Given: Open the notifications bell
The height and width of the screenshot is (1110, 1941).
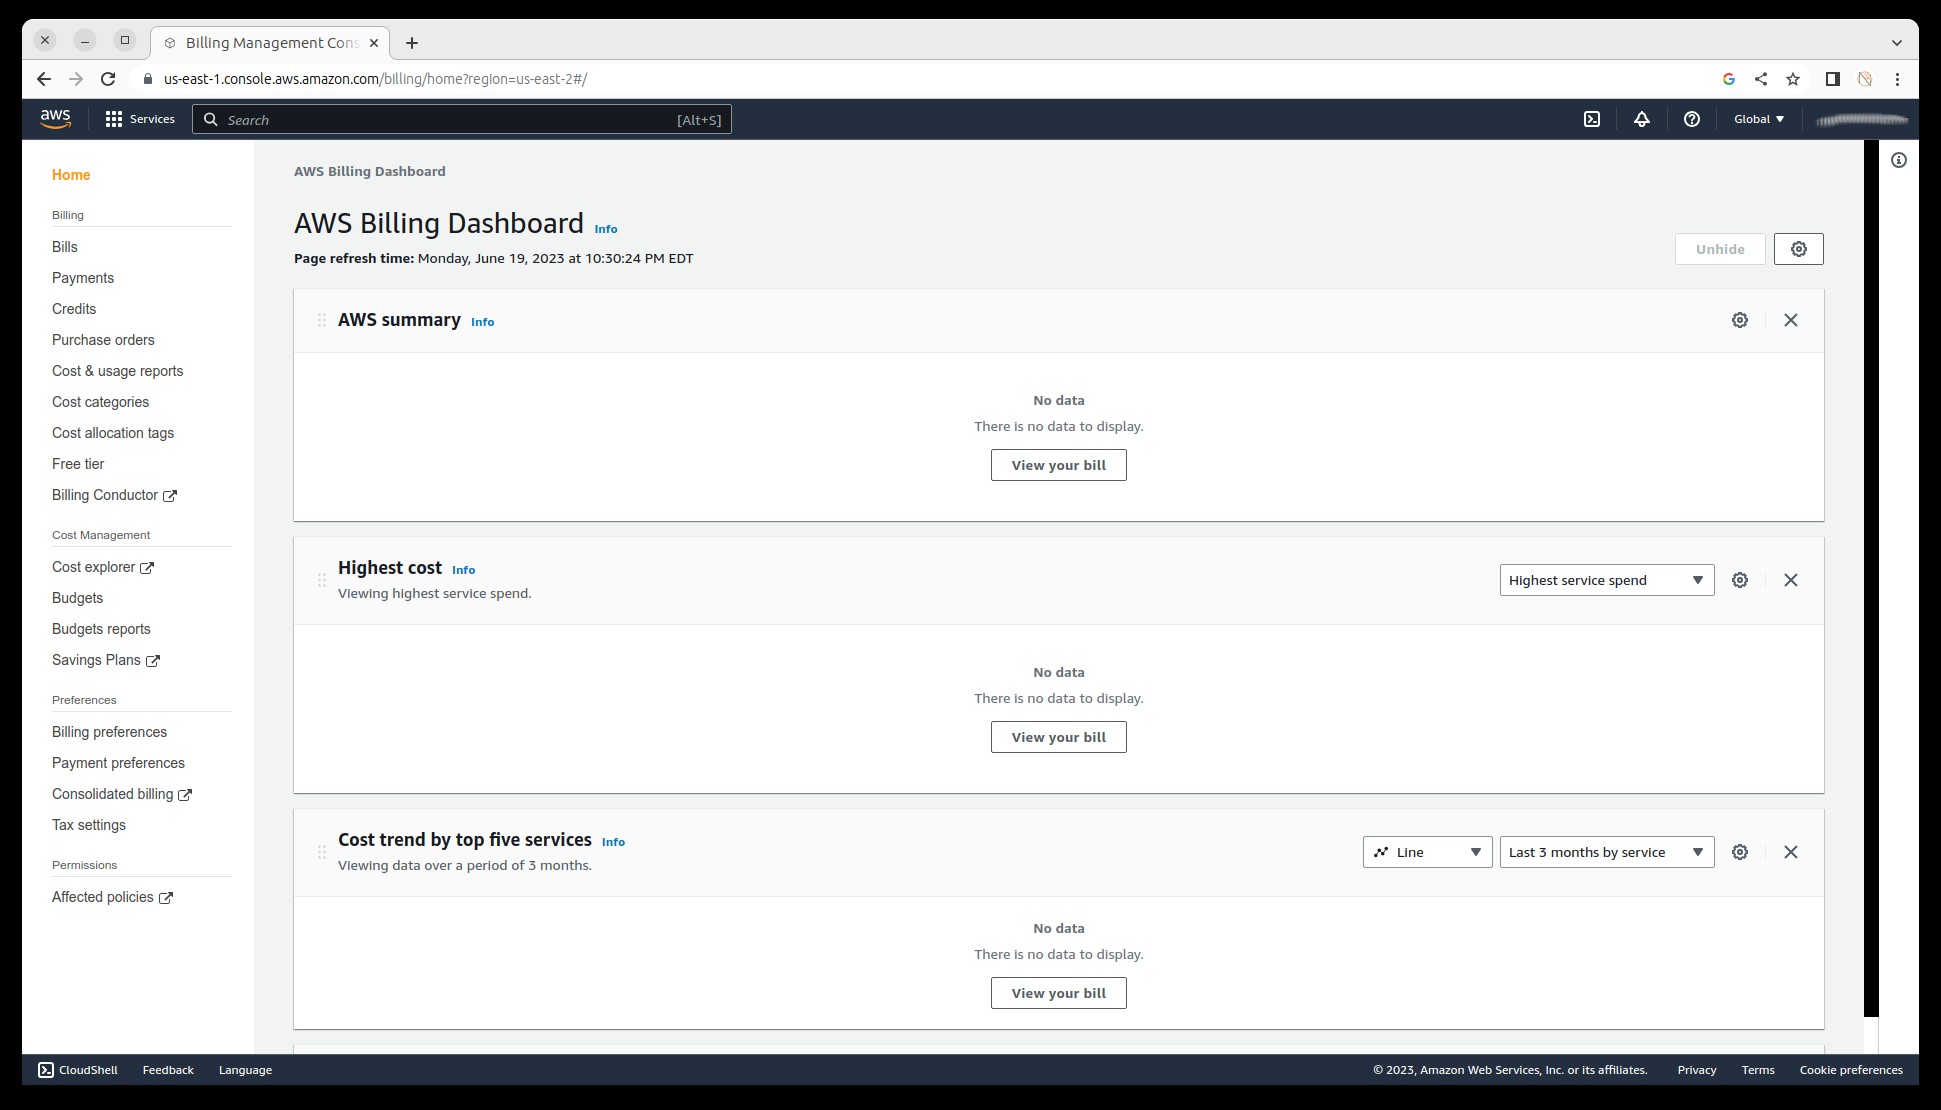Looking at the screenshot, I should pyautogui.click(x=1642, y=119).
